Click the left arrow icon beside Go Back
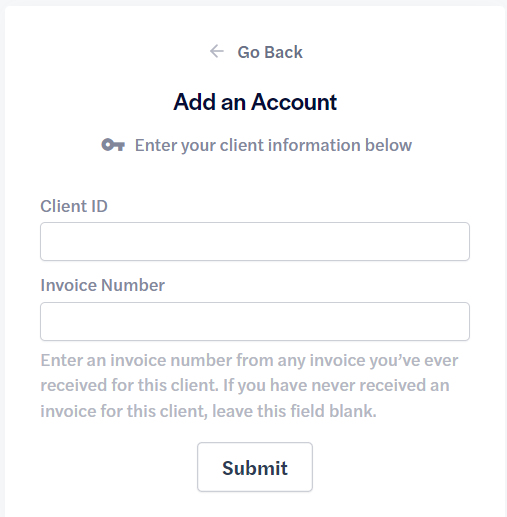507x517 pixels. coord(217,51)
